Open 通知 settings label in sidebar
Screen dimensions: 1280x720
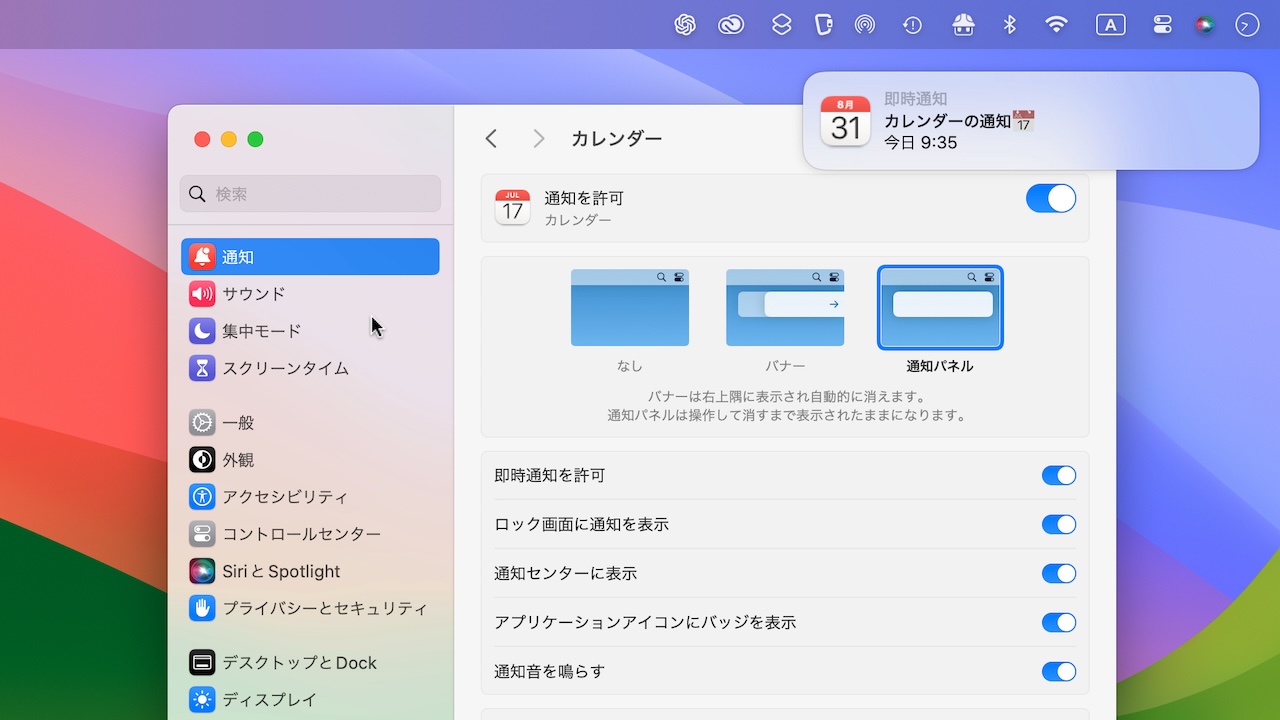(238, 257)
